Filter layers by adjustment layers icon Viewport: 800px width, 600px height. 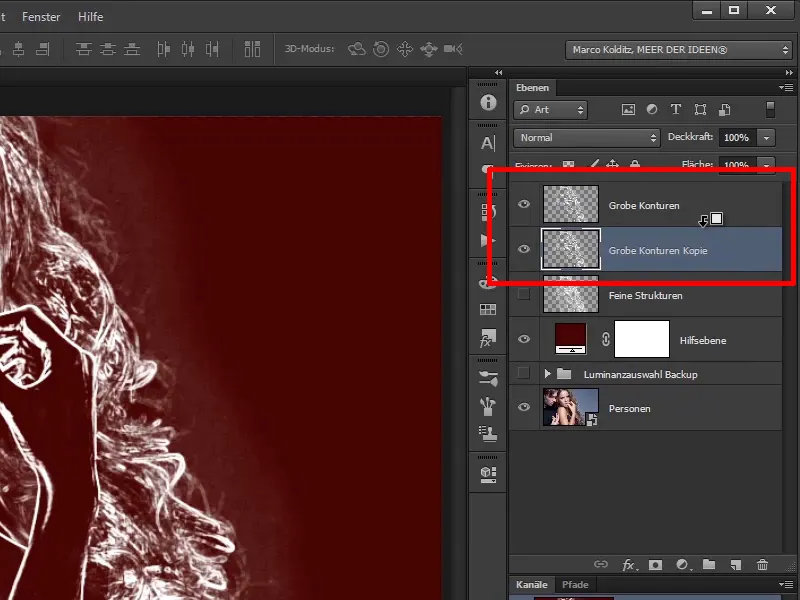pos(652,109)
